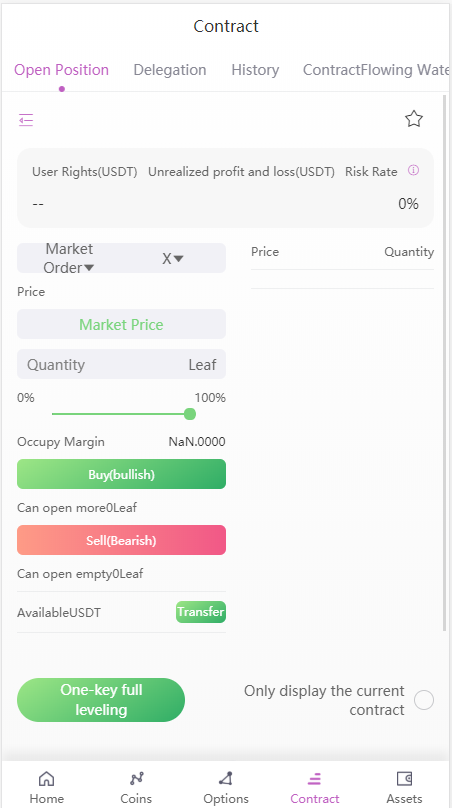Click the Buy(bullish) button

click(122, 474)
